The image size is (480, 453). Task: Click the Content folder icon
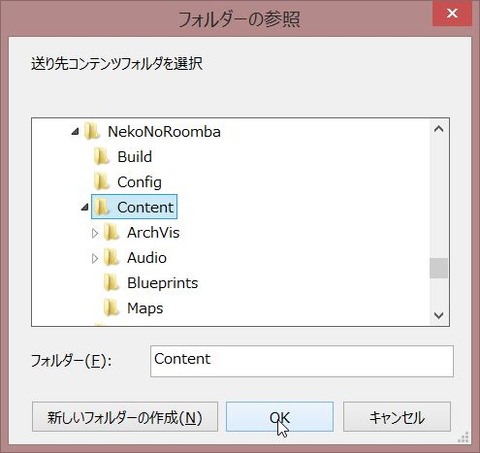coord(101,207)
